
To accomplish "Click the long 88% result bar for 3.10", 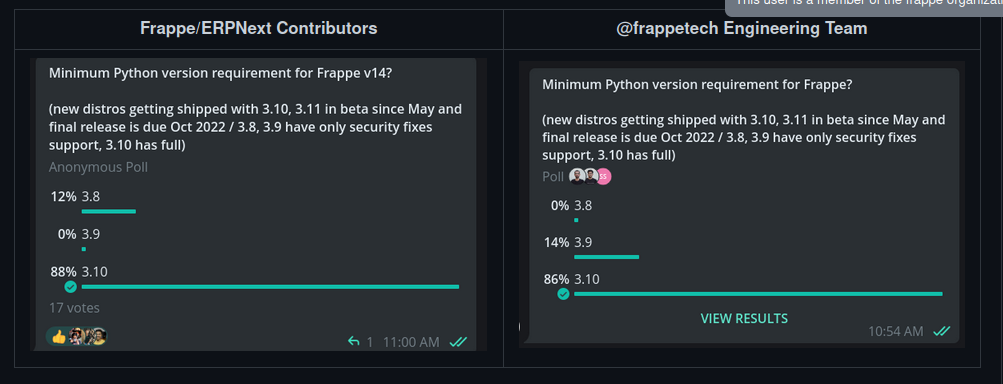I will point(271,287).
